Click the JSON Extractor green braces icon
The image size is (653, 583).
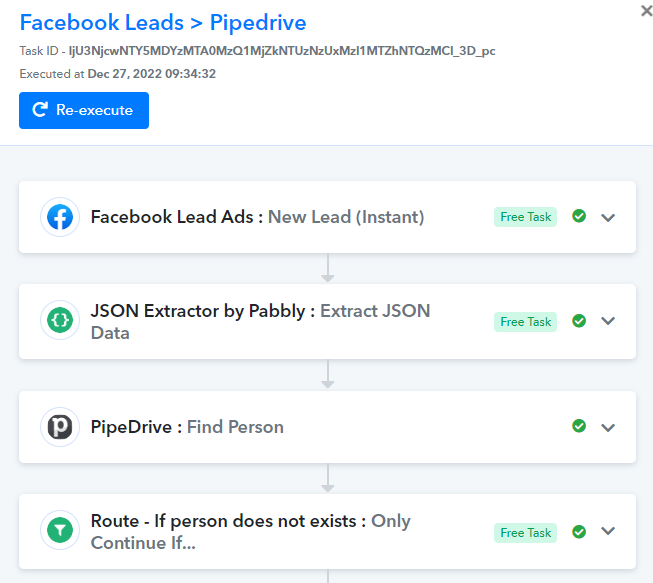point(60,320)
